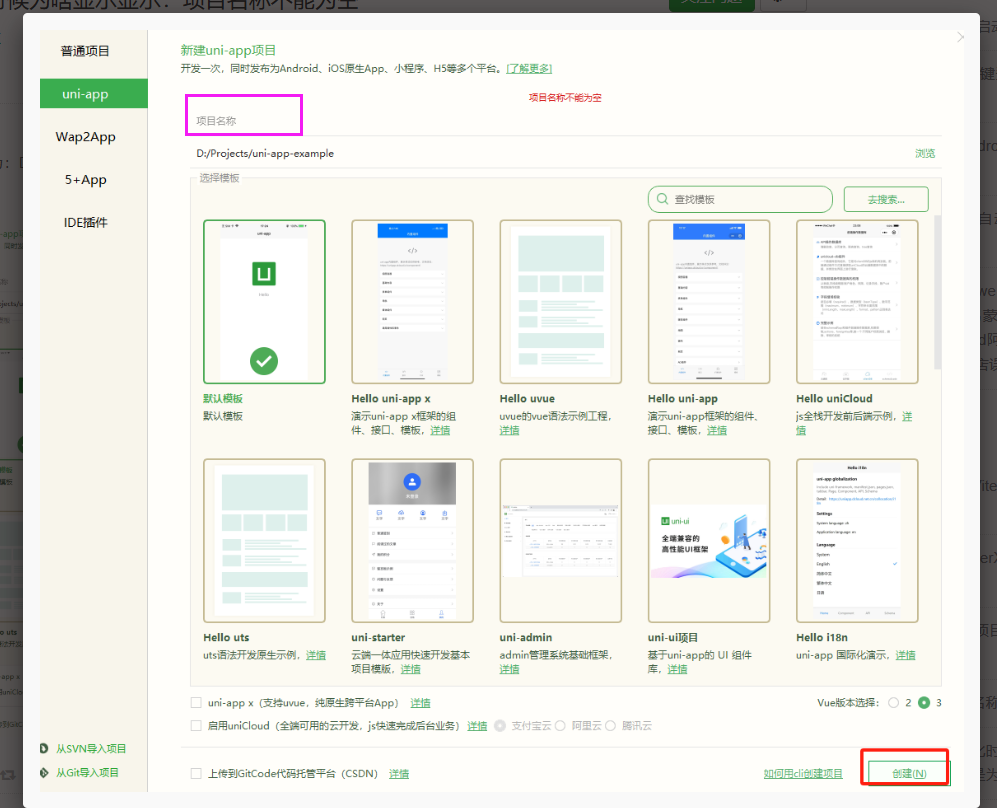The image size is (997, 808).
Task: Open the IDE插件 tab
Action: point(85,223)
